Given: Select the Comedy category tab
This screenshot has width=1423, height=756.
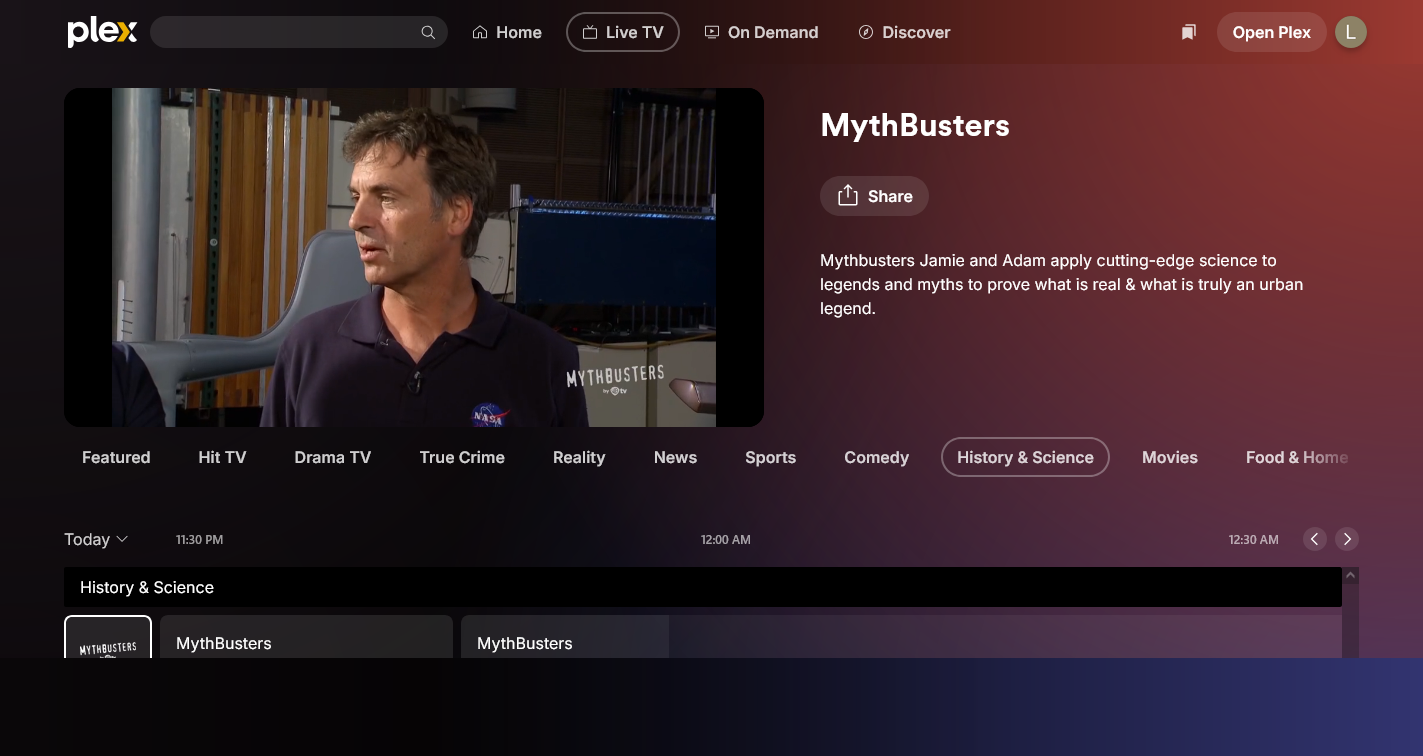Looking at the screenshot, I should pos(876,457).
